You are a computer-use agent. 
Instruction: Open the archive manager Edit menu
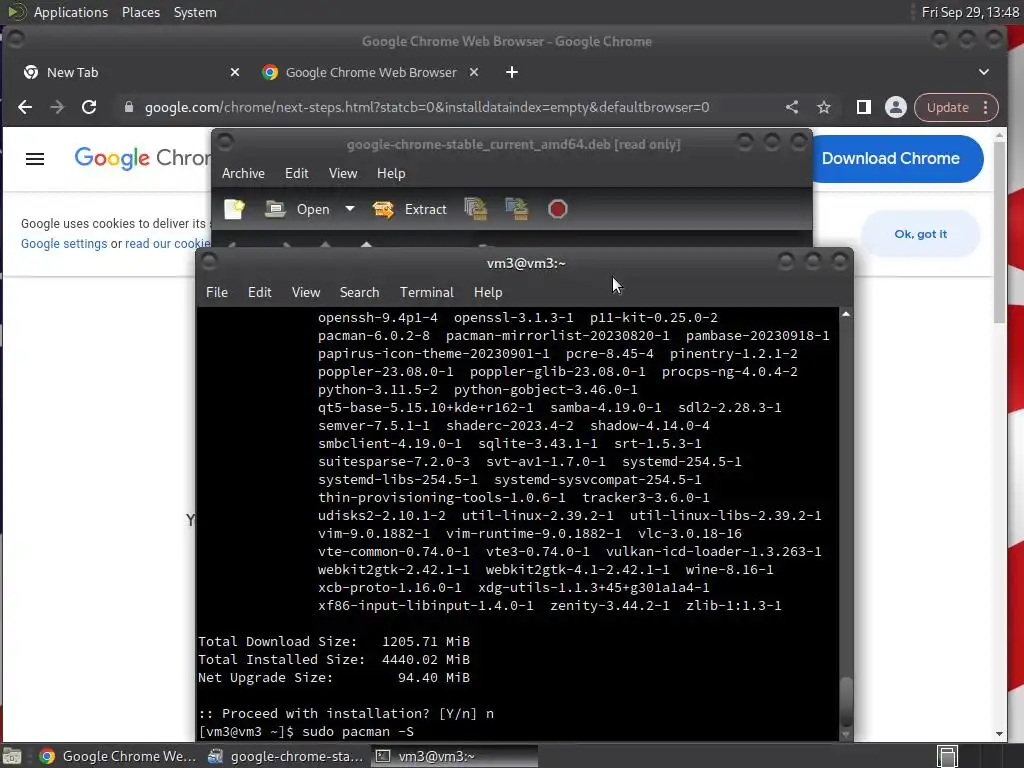pos(296,173)
